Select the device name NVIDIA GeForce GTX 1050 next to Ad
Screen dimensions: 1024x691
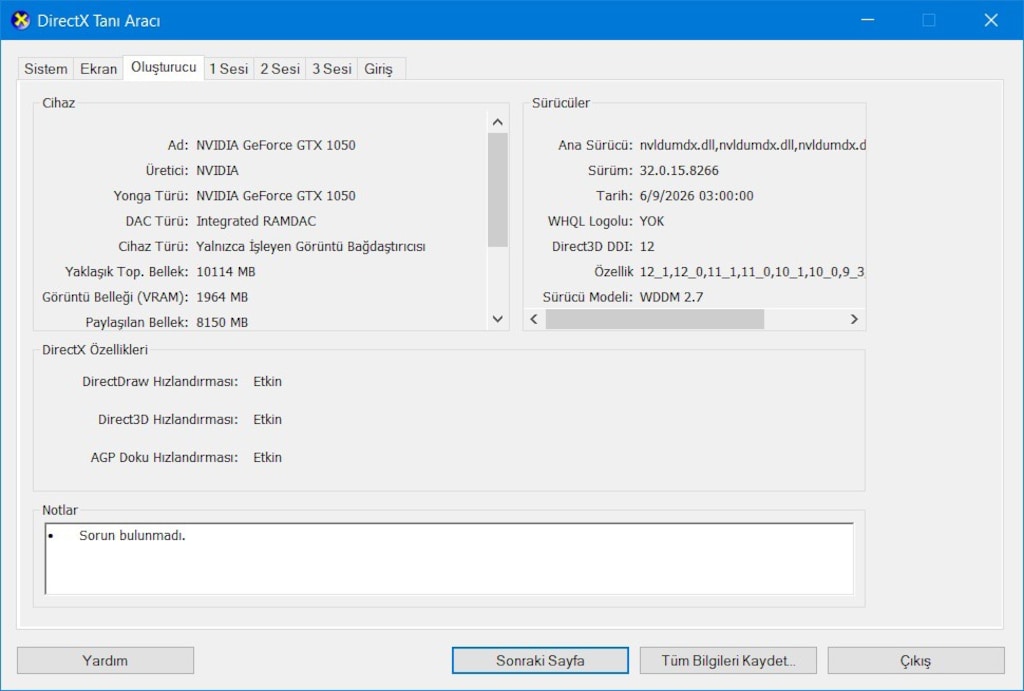point(276,145)
